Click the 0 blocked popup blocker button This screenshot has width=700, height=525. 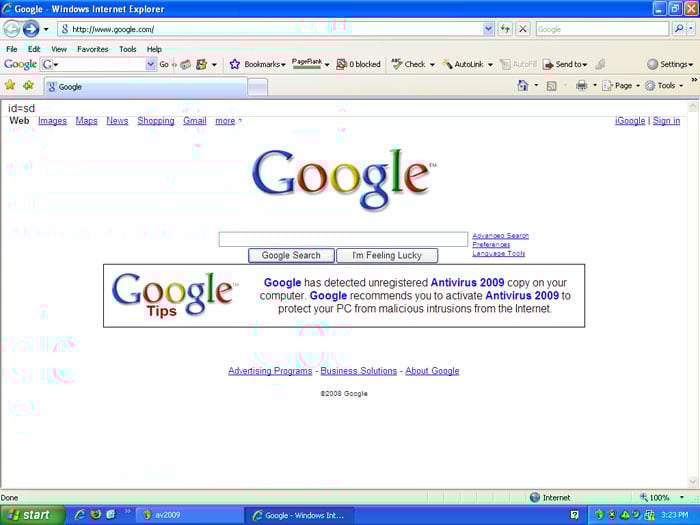click(x=358, y=64)
